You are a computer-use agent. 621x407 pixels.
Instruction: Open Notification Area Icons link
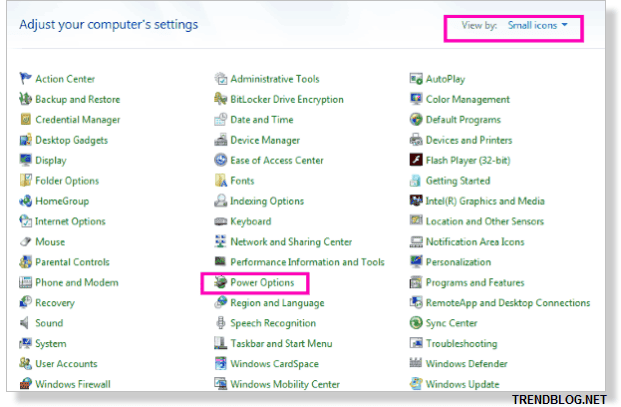475,242
